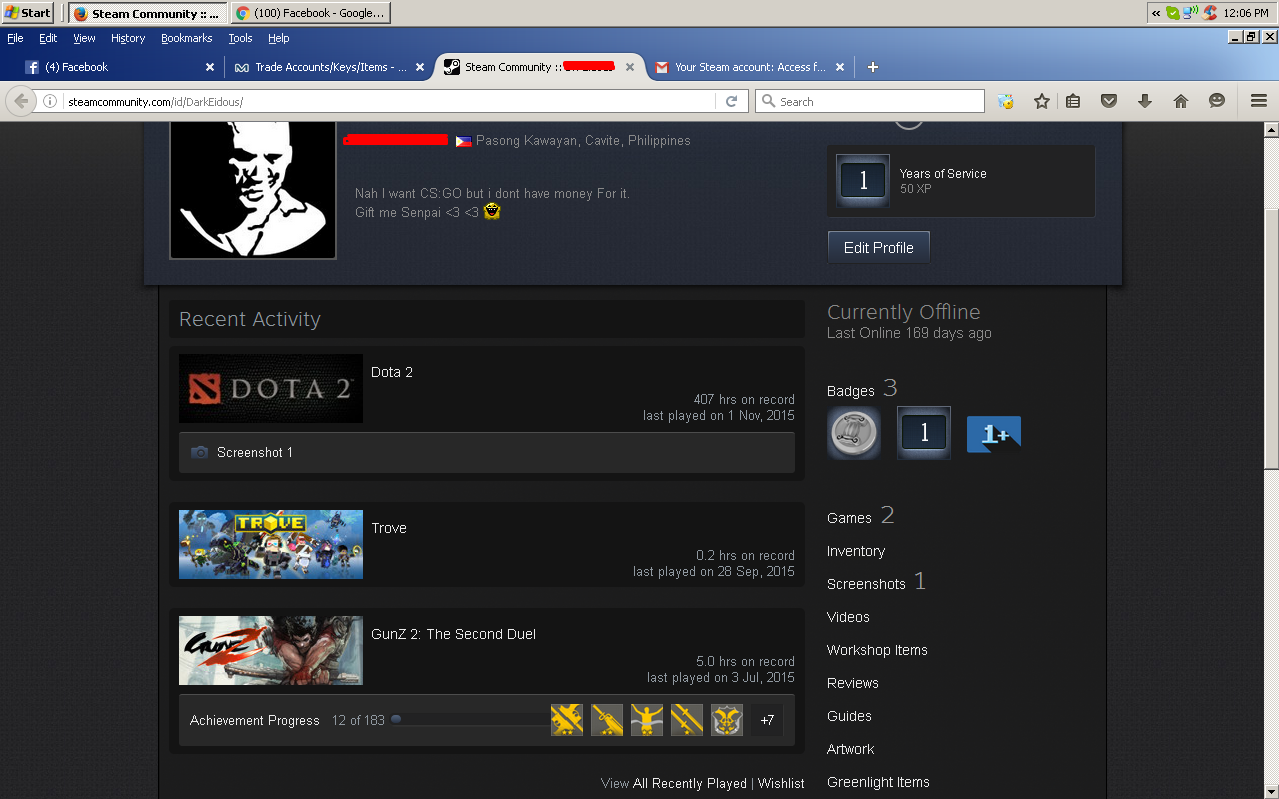
Task: Click the add-on icon left of bookmark star
Action: (1005, 101)
